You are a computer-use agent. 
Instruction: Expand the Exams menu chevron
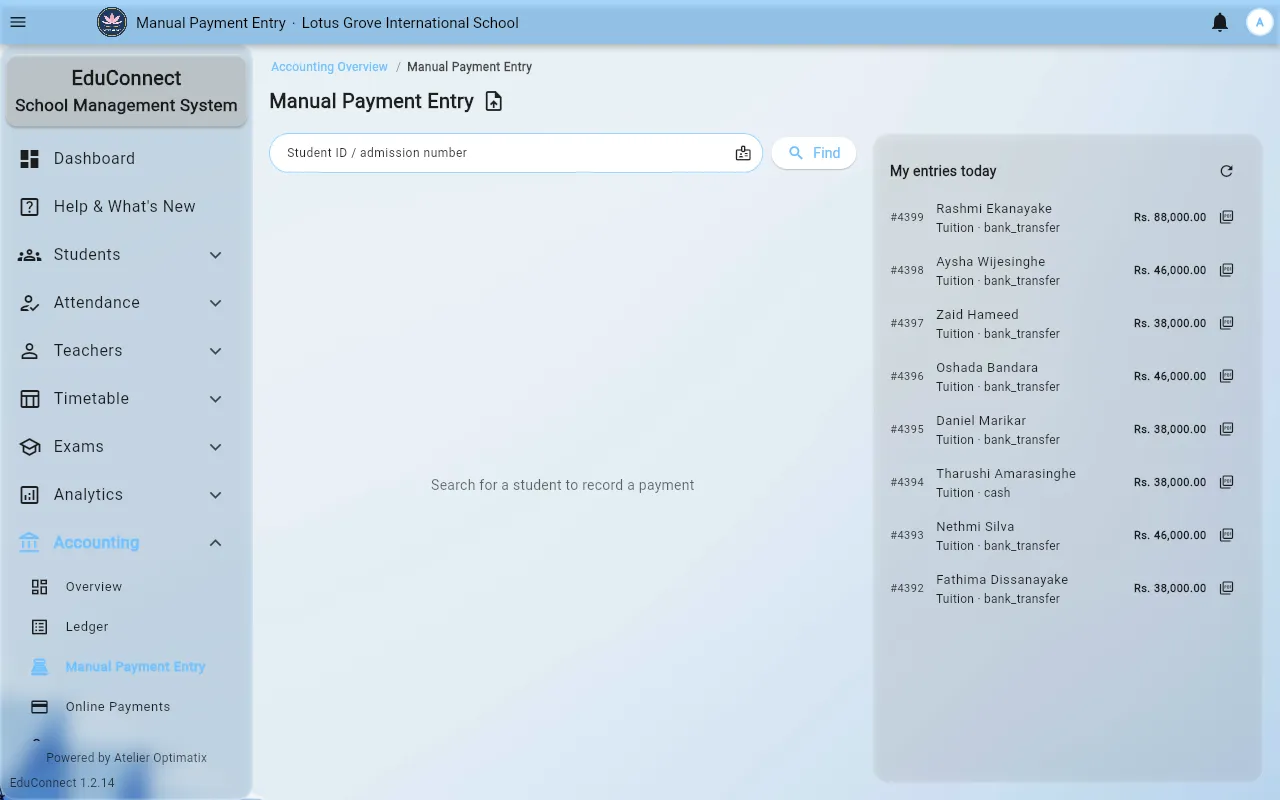click(x=215, y=447)
